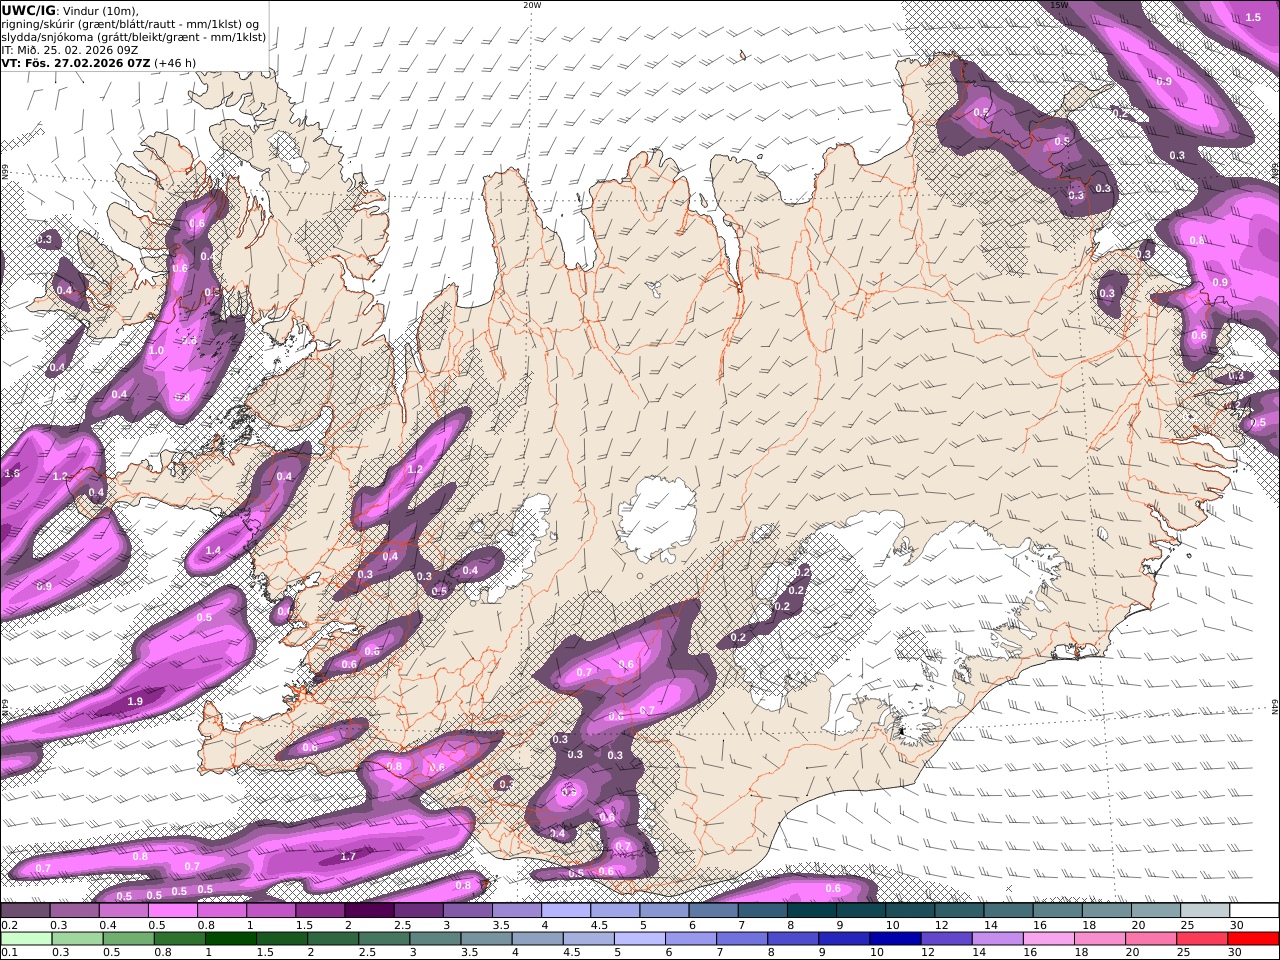Pick the white 30 snow legend swatch

click(x=1253, y=911)
